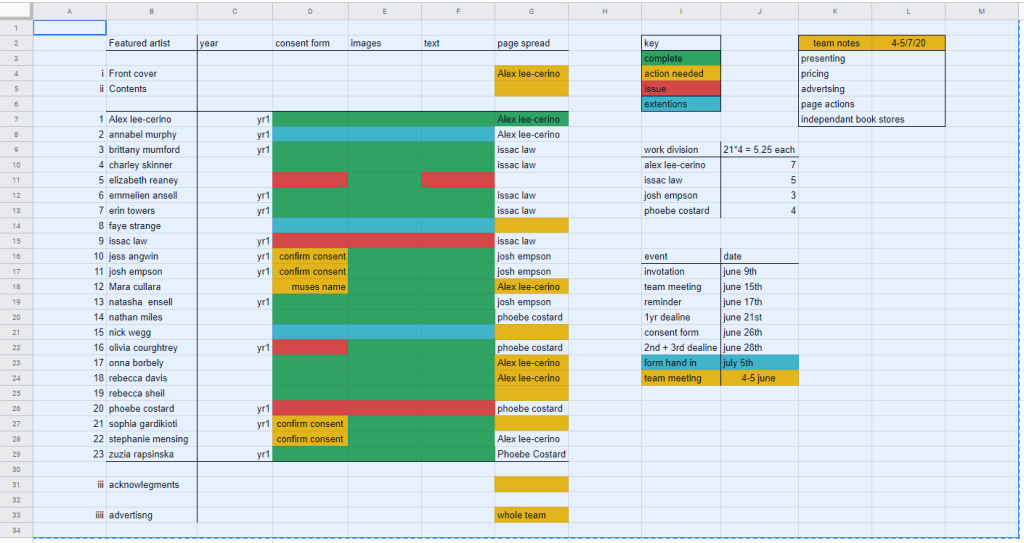Click the select-all corner box of the grid
The width and height of the screenshot is (1024, 543).
(16, 11)
